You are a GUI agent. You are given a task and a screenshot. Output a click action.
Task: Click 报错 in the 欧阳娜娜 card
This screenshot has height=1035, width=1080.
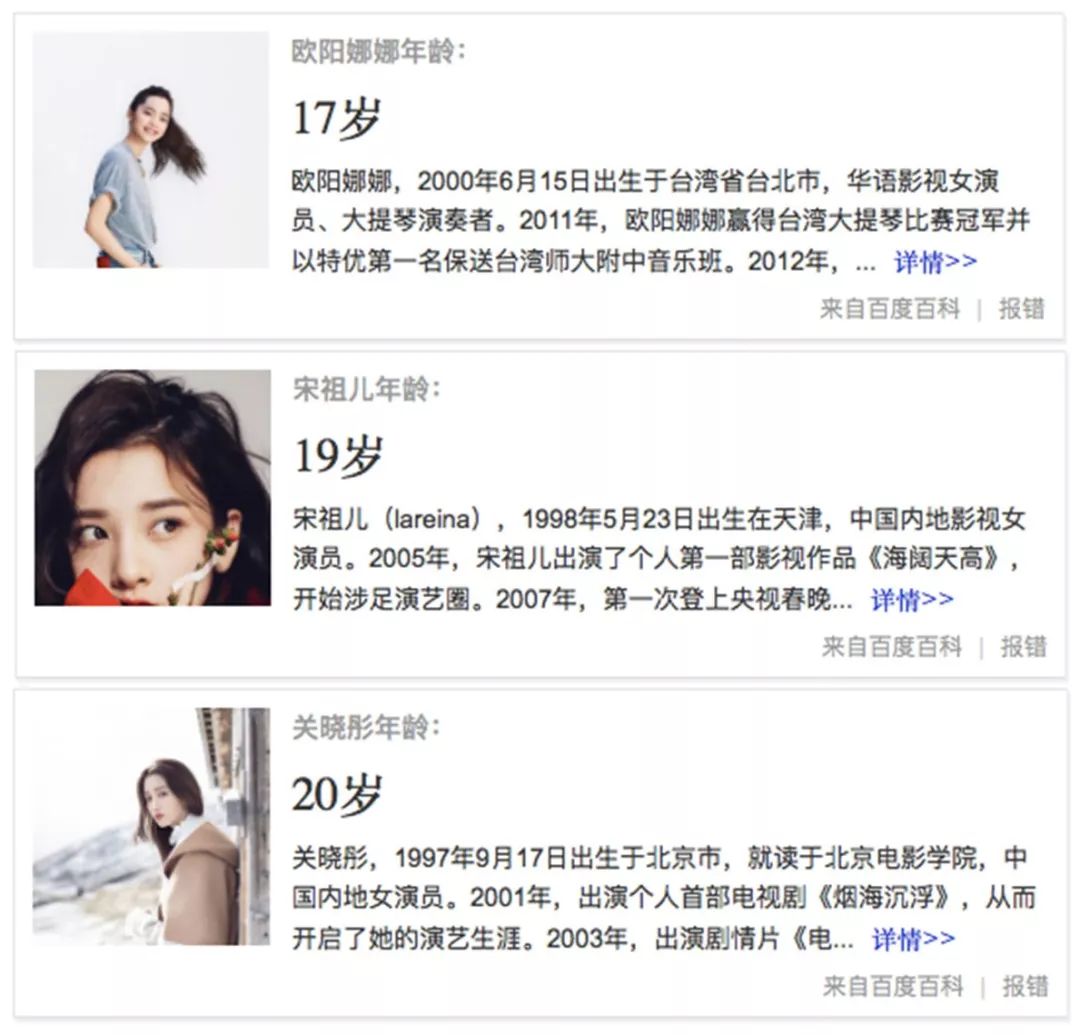[x=1022, y=309]
